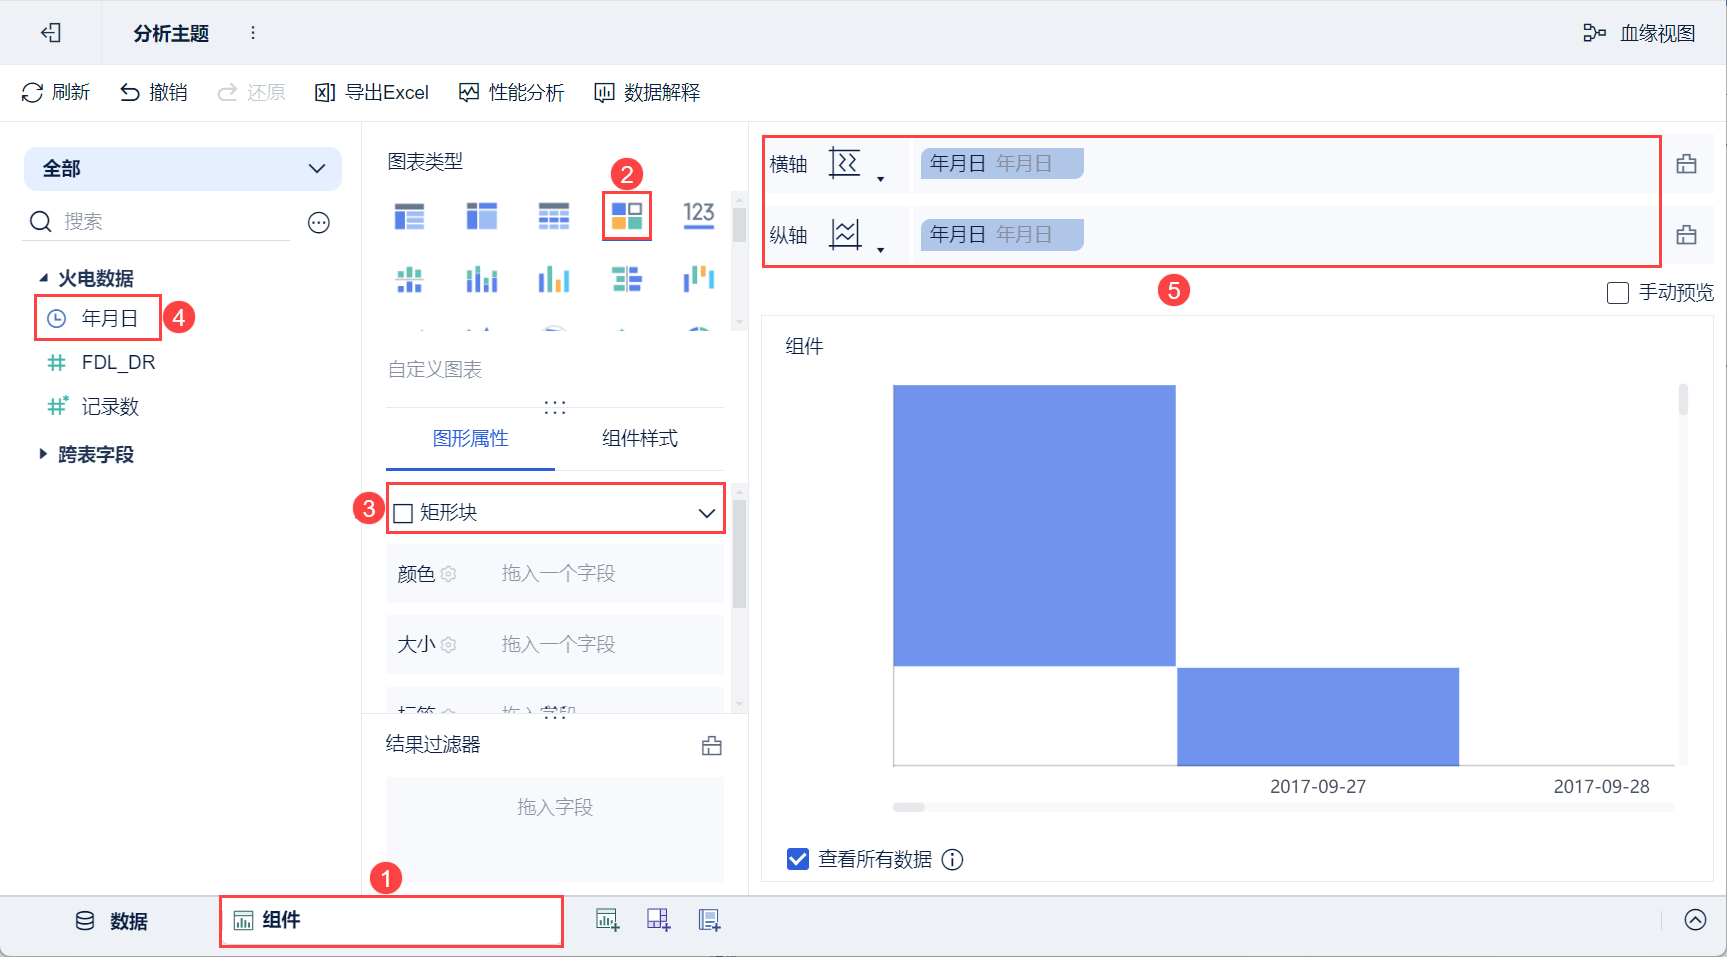Click the collapse-up icon in bottom bar
Image resolution: width=1727 pixels, height=957 pixels.
(1695, 920)
